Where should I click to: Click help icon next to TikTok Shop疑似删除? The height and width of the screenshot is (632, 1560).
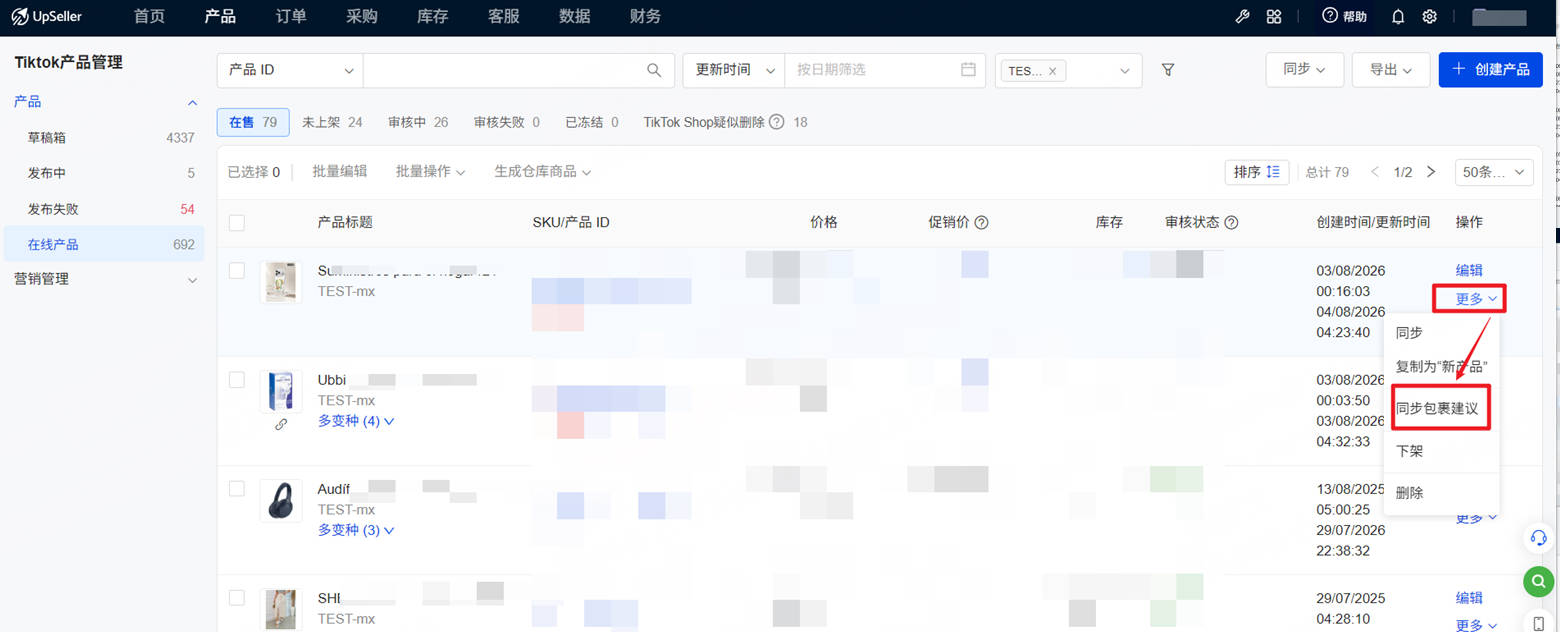(x=776, y=122)
